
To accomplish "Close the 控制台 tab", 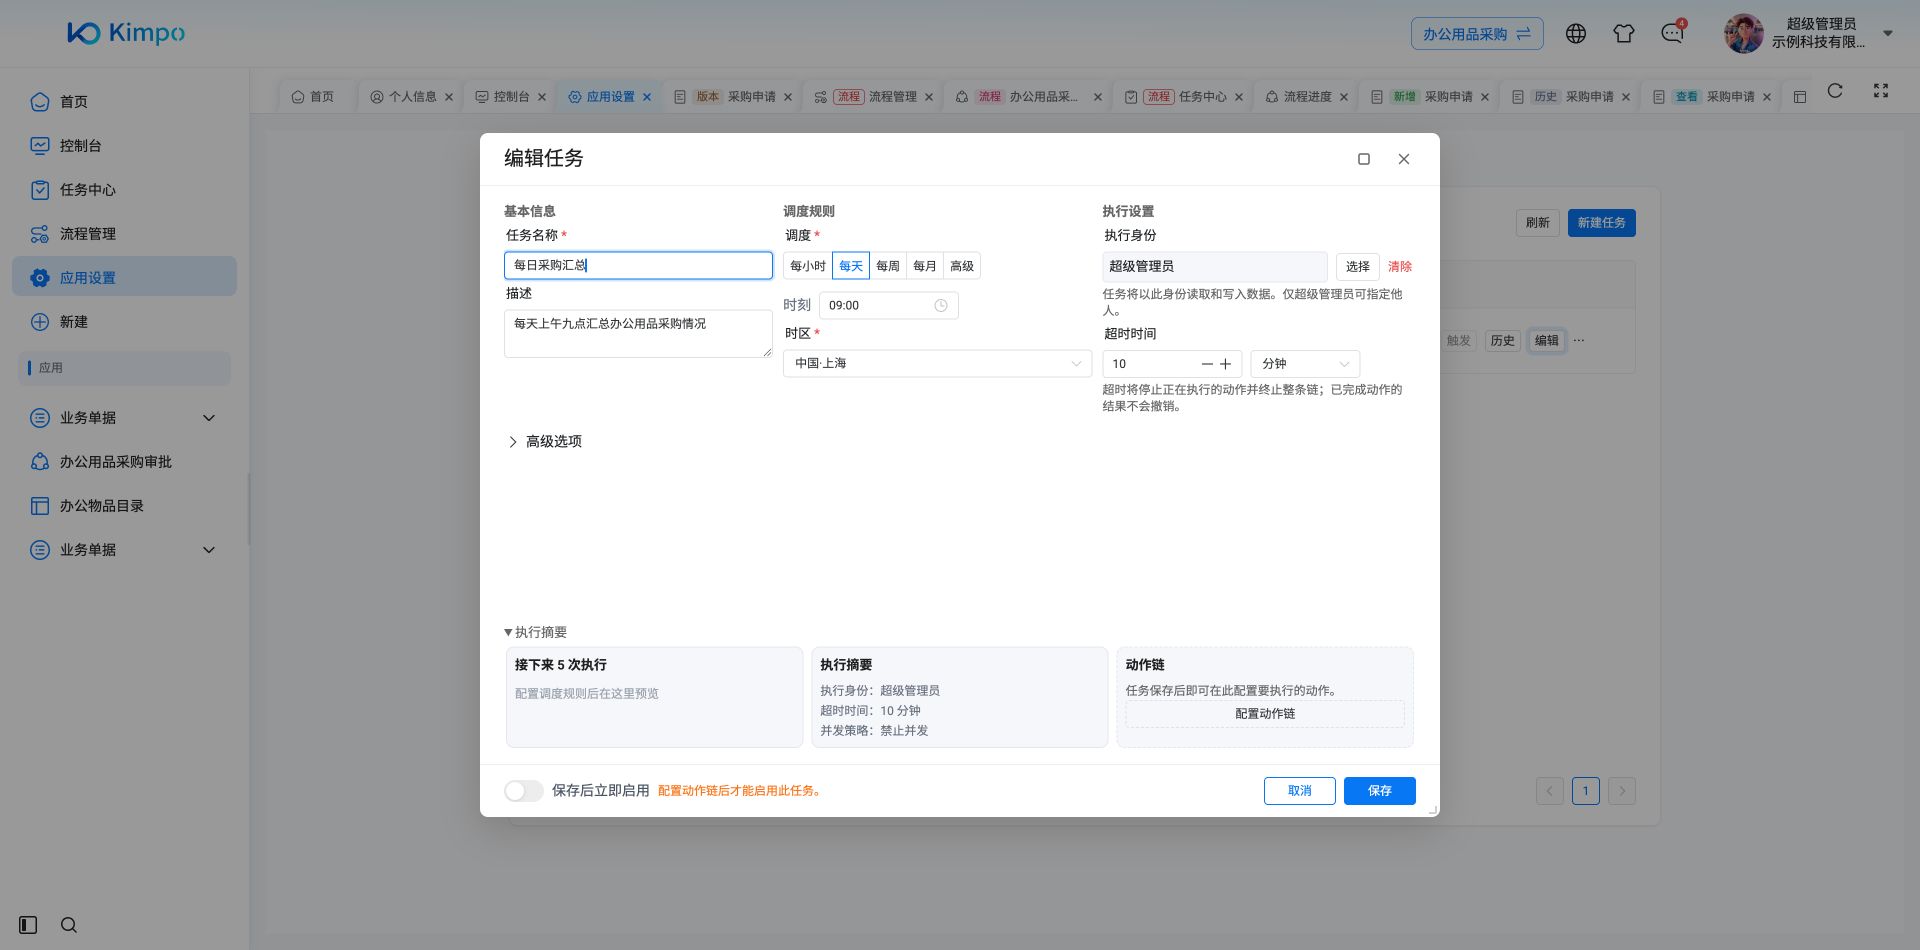I will tap(542, 97).
